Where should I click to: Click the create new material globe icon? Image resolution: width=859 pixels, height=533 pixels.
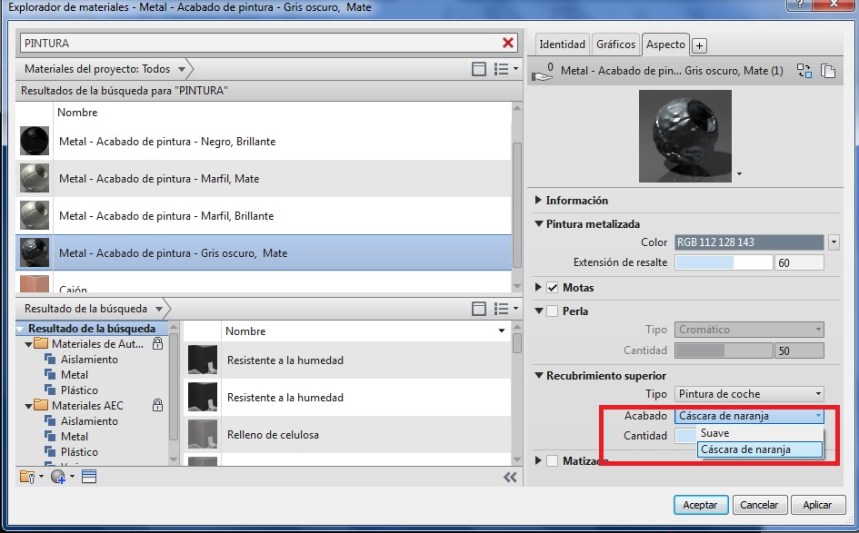click(x=59, y=477)
